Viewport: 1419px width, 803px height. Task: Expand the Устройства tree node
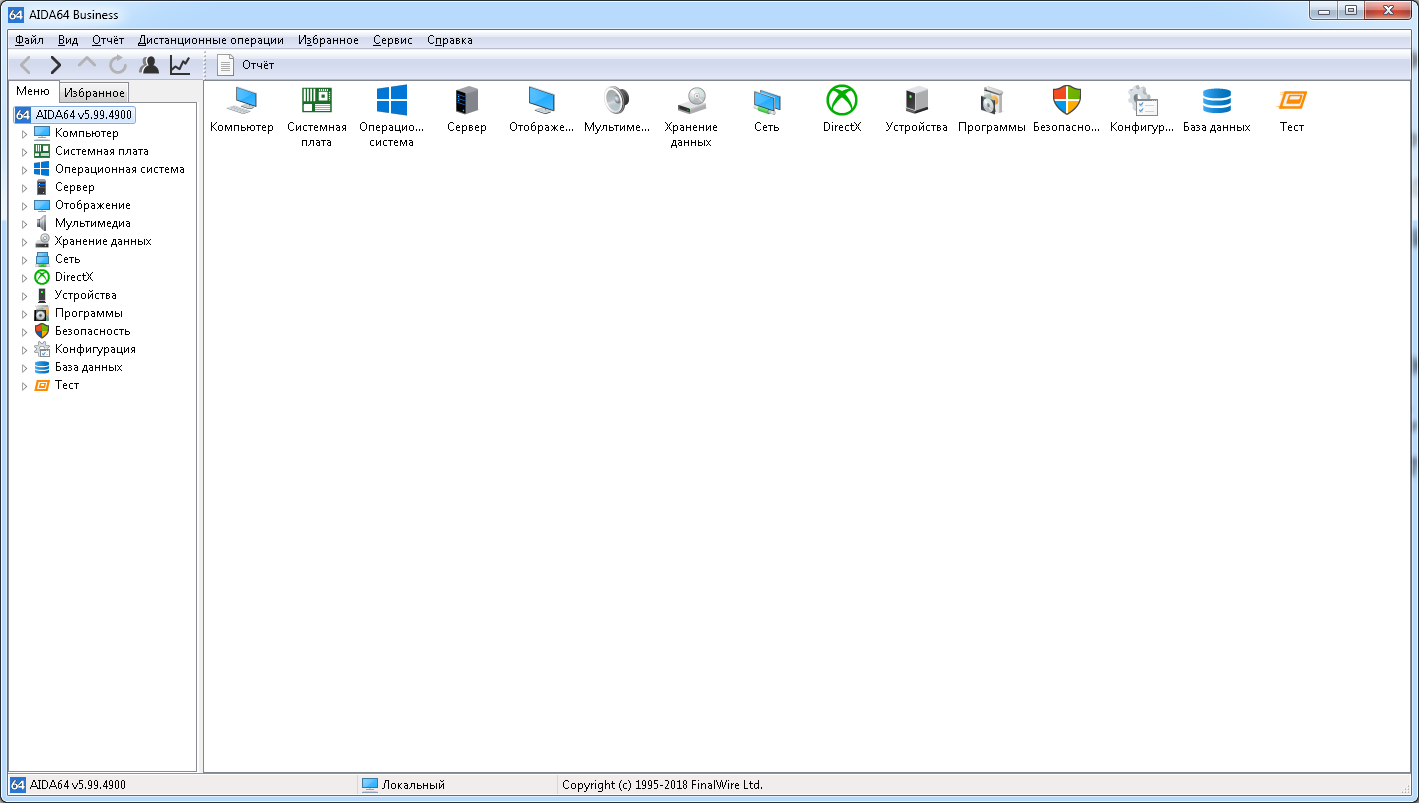point(25,295)
